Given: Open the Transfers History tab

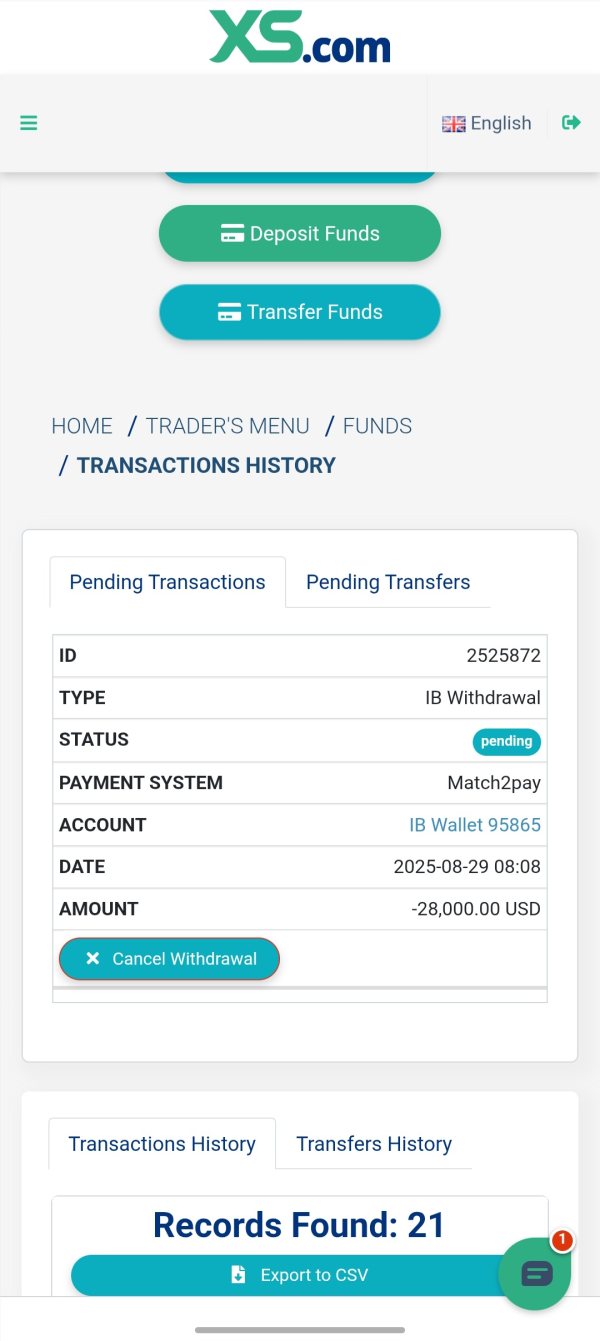Looking at the screenshot, I should (374, 1144).
